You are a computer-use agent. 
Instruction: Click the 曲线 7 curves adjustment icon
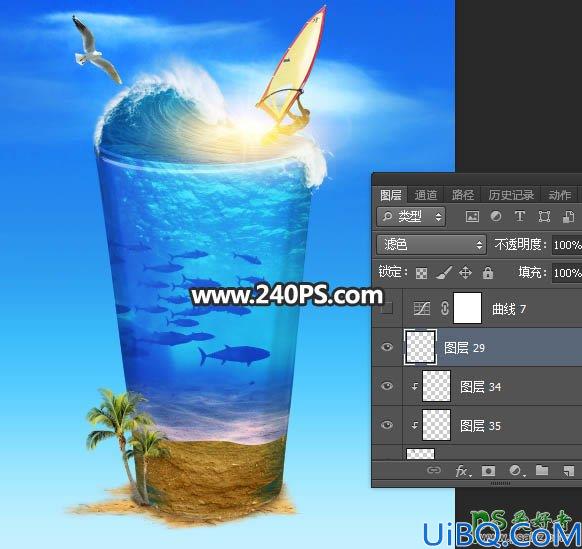pyautogui.click(x=422, y=308)
